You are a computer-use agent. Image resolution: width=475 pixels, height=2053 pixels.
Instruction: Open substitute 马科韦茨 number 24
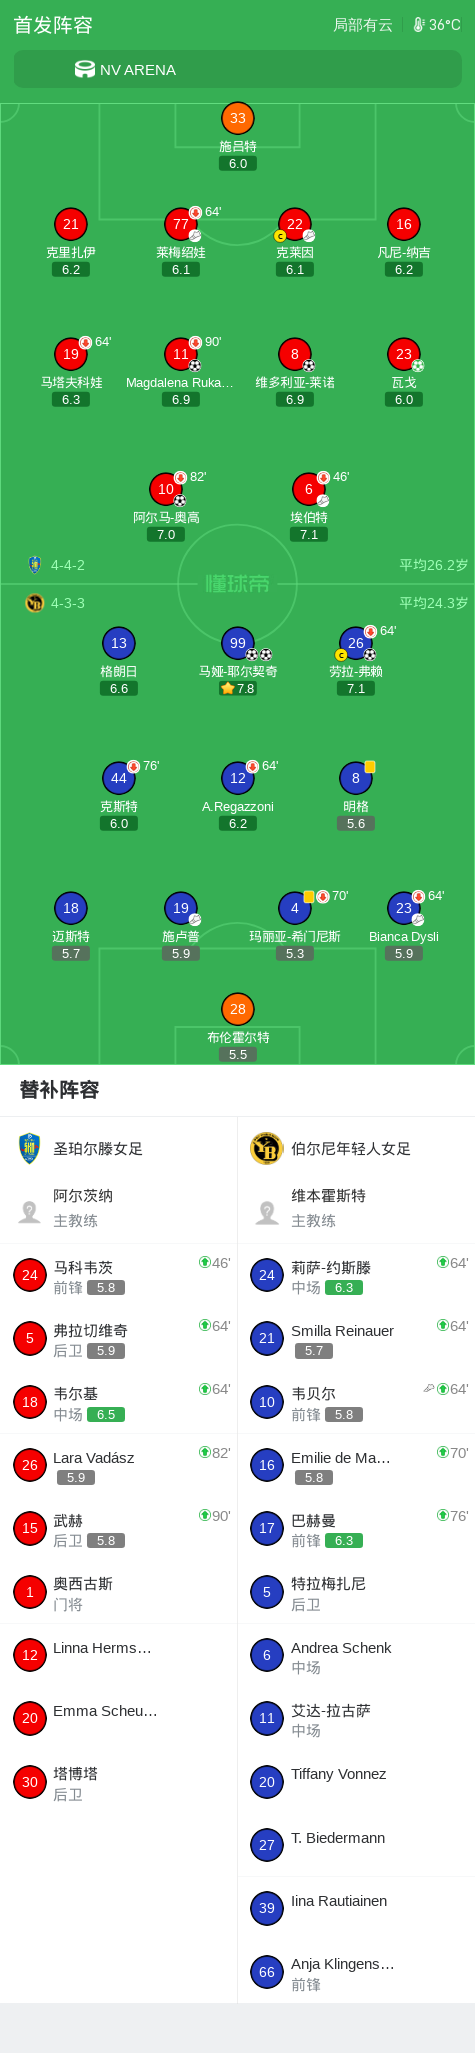pos(119,1276)
